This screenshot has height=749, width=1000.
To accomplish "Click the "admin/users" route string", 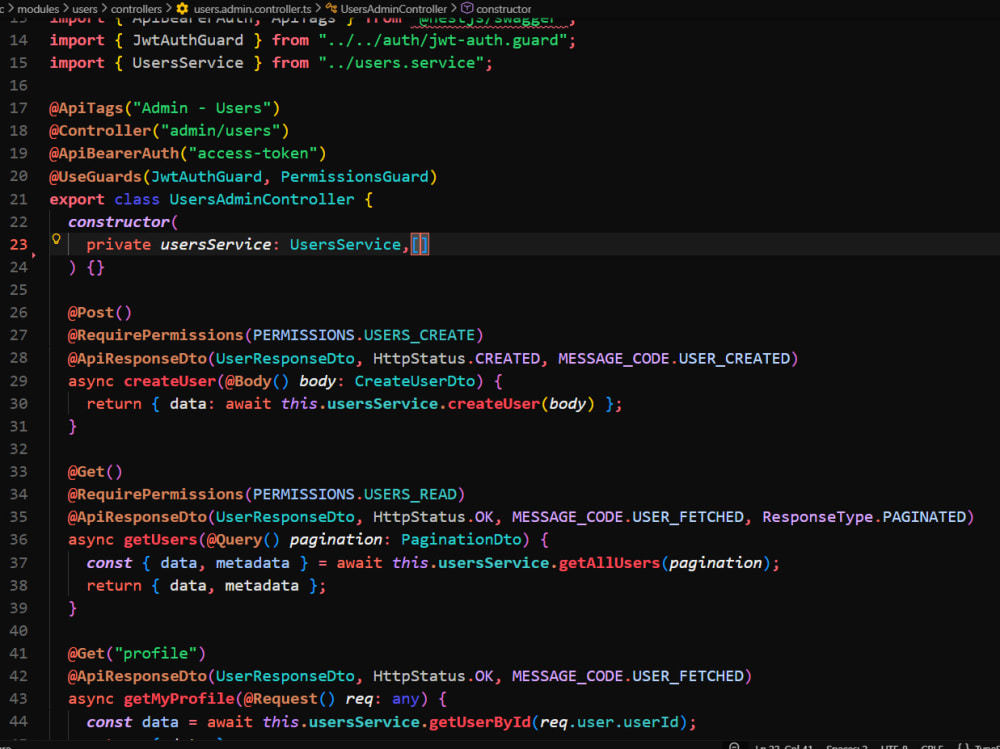I will pyautogui.click(x=221, y=131).
